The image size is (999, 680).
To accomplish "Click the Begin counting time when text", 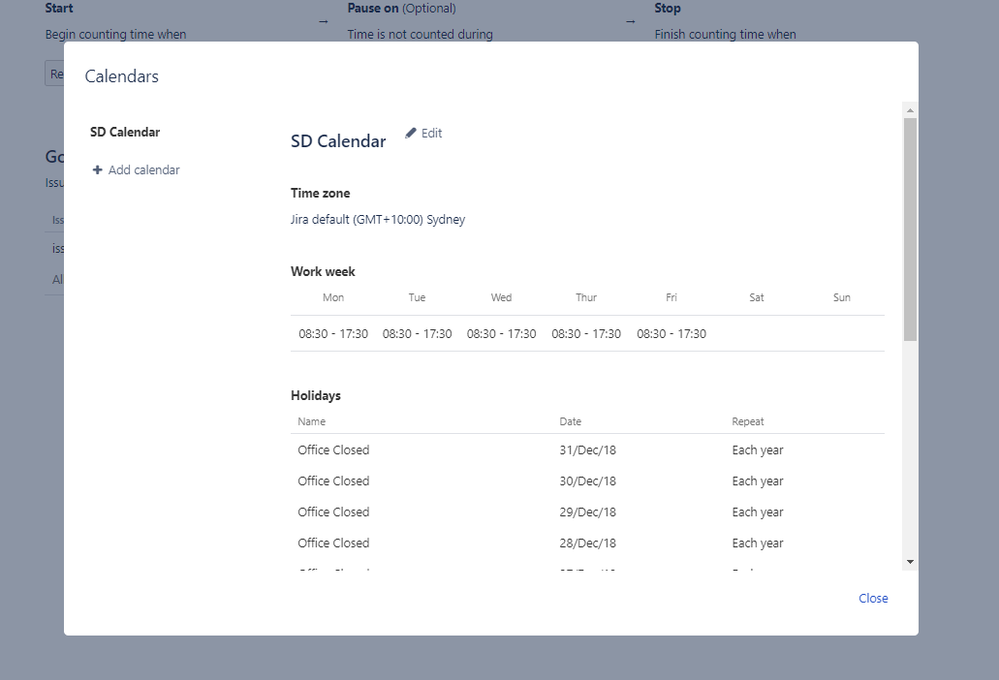I will point(115,34).
